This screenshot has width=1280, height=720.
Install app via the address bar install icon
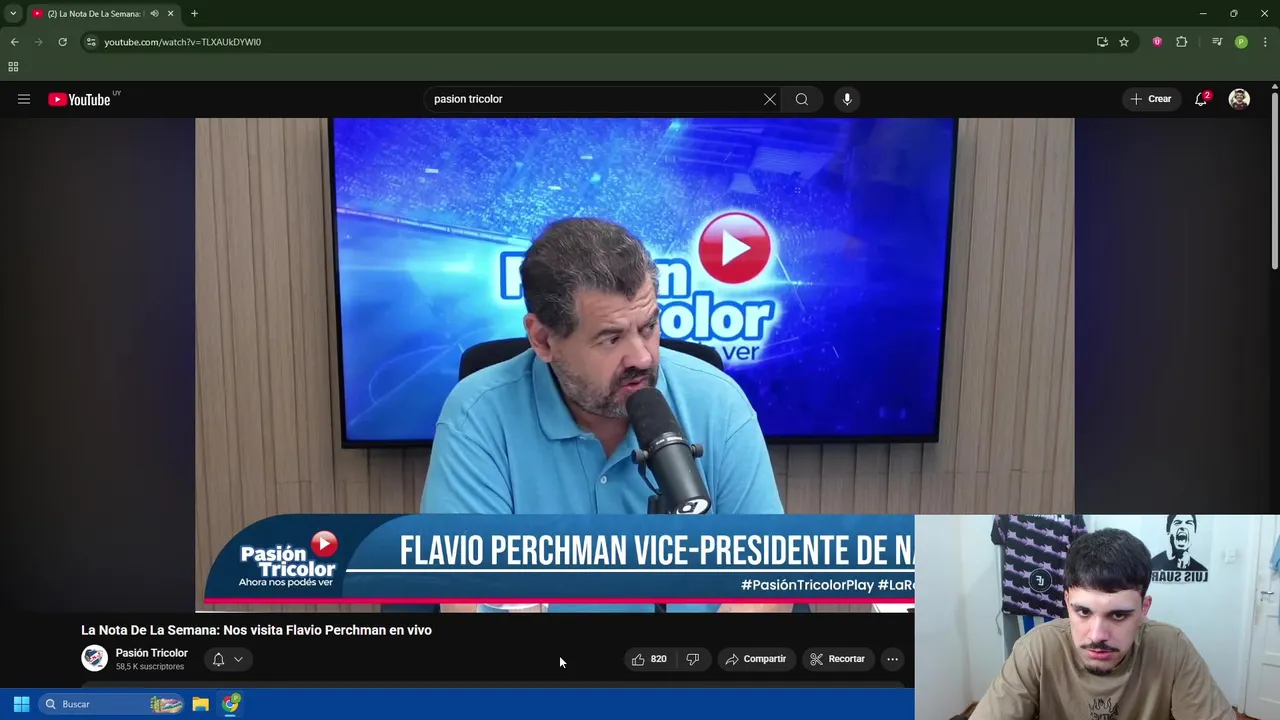pyautogui.click(x=1102, y=42)
